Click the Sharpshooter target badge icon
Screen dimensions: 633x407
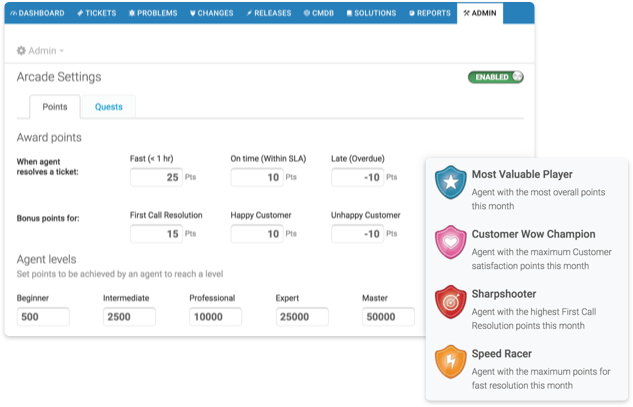pyautogui.click(x=450, y=303)
